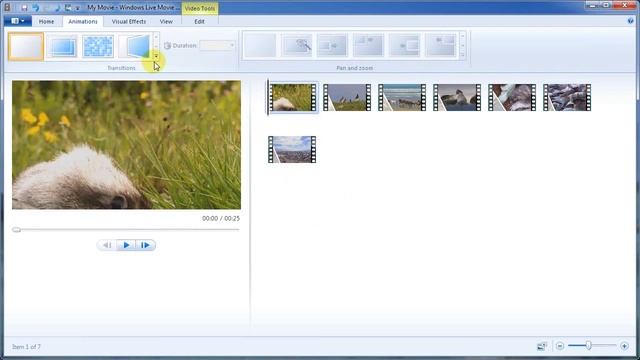Image resolution: width=640 pixels, height=360 pixels.
Task: Select the second storyboard clip thumbnail
Action: [347, 98]
